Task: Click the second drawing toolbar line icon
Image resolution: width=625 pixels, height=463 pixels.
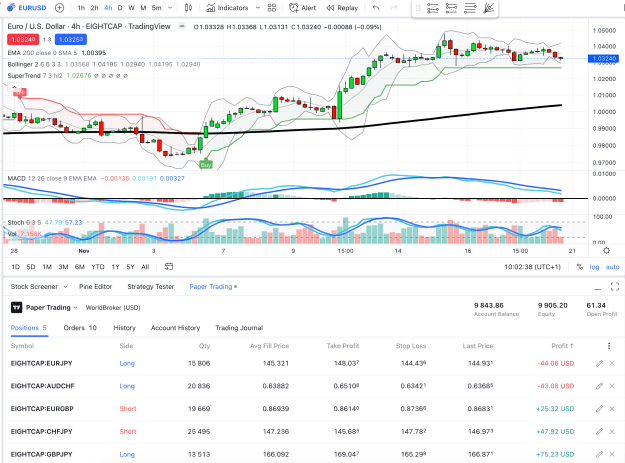Action: pyautogui.click(x=451, y=8)
